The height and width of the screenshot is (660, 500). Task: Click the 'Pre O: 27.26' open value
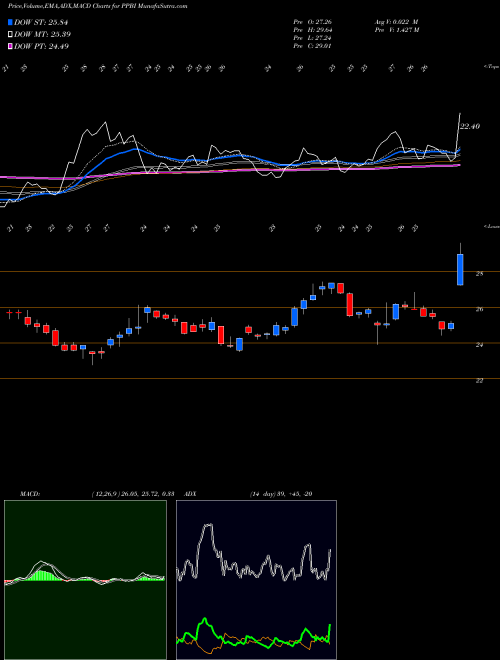coord(312,22)
